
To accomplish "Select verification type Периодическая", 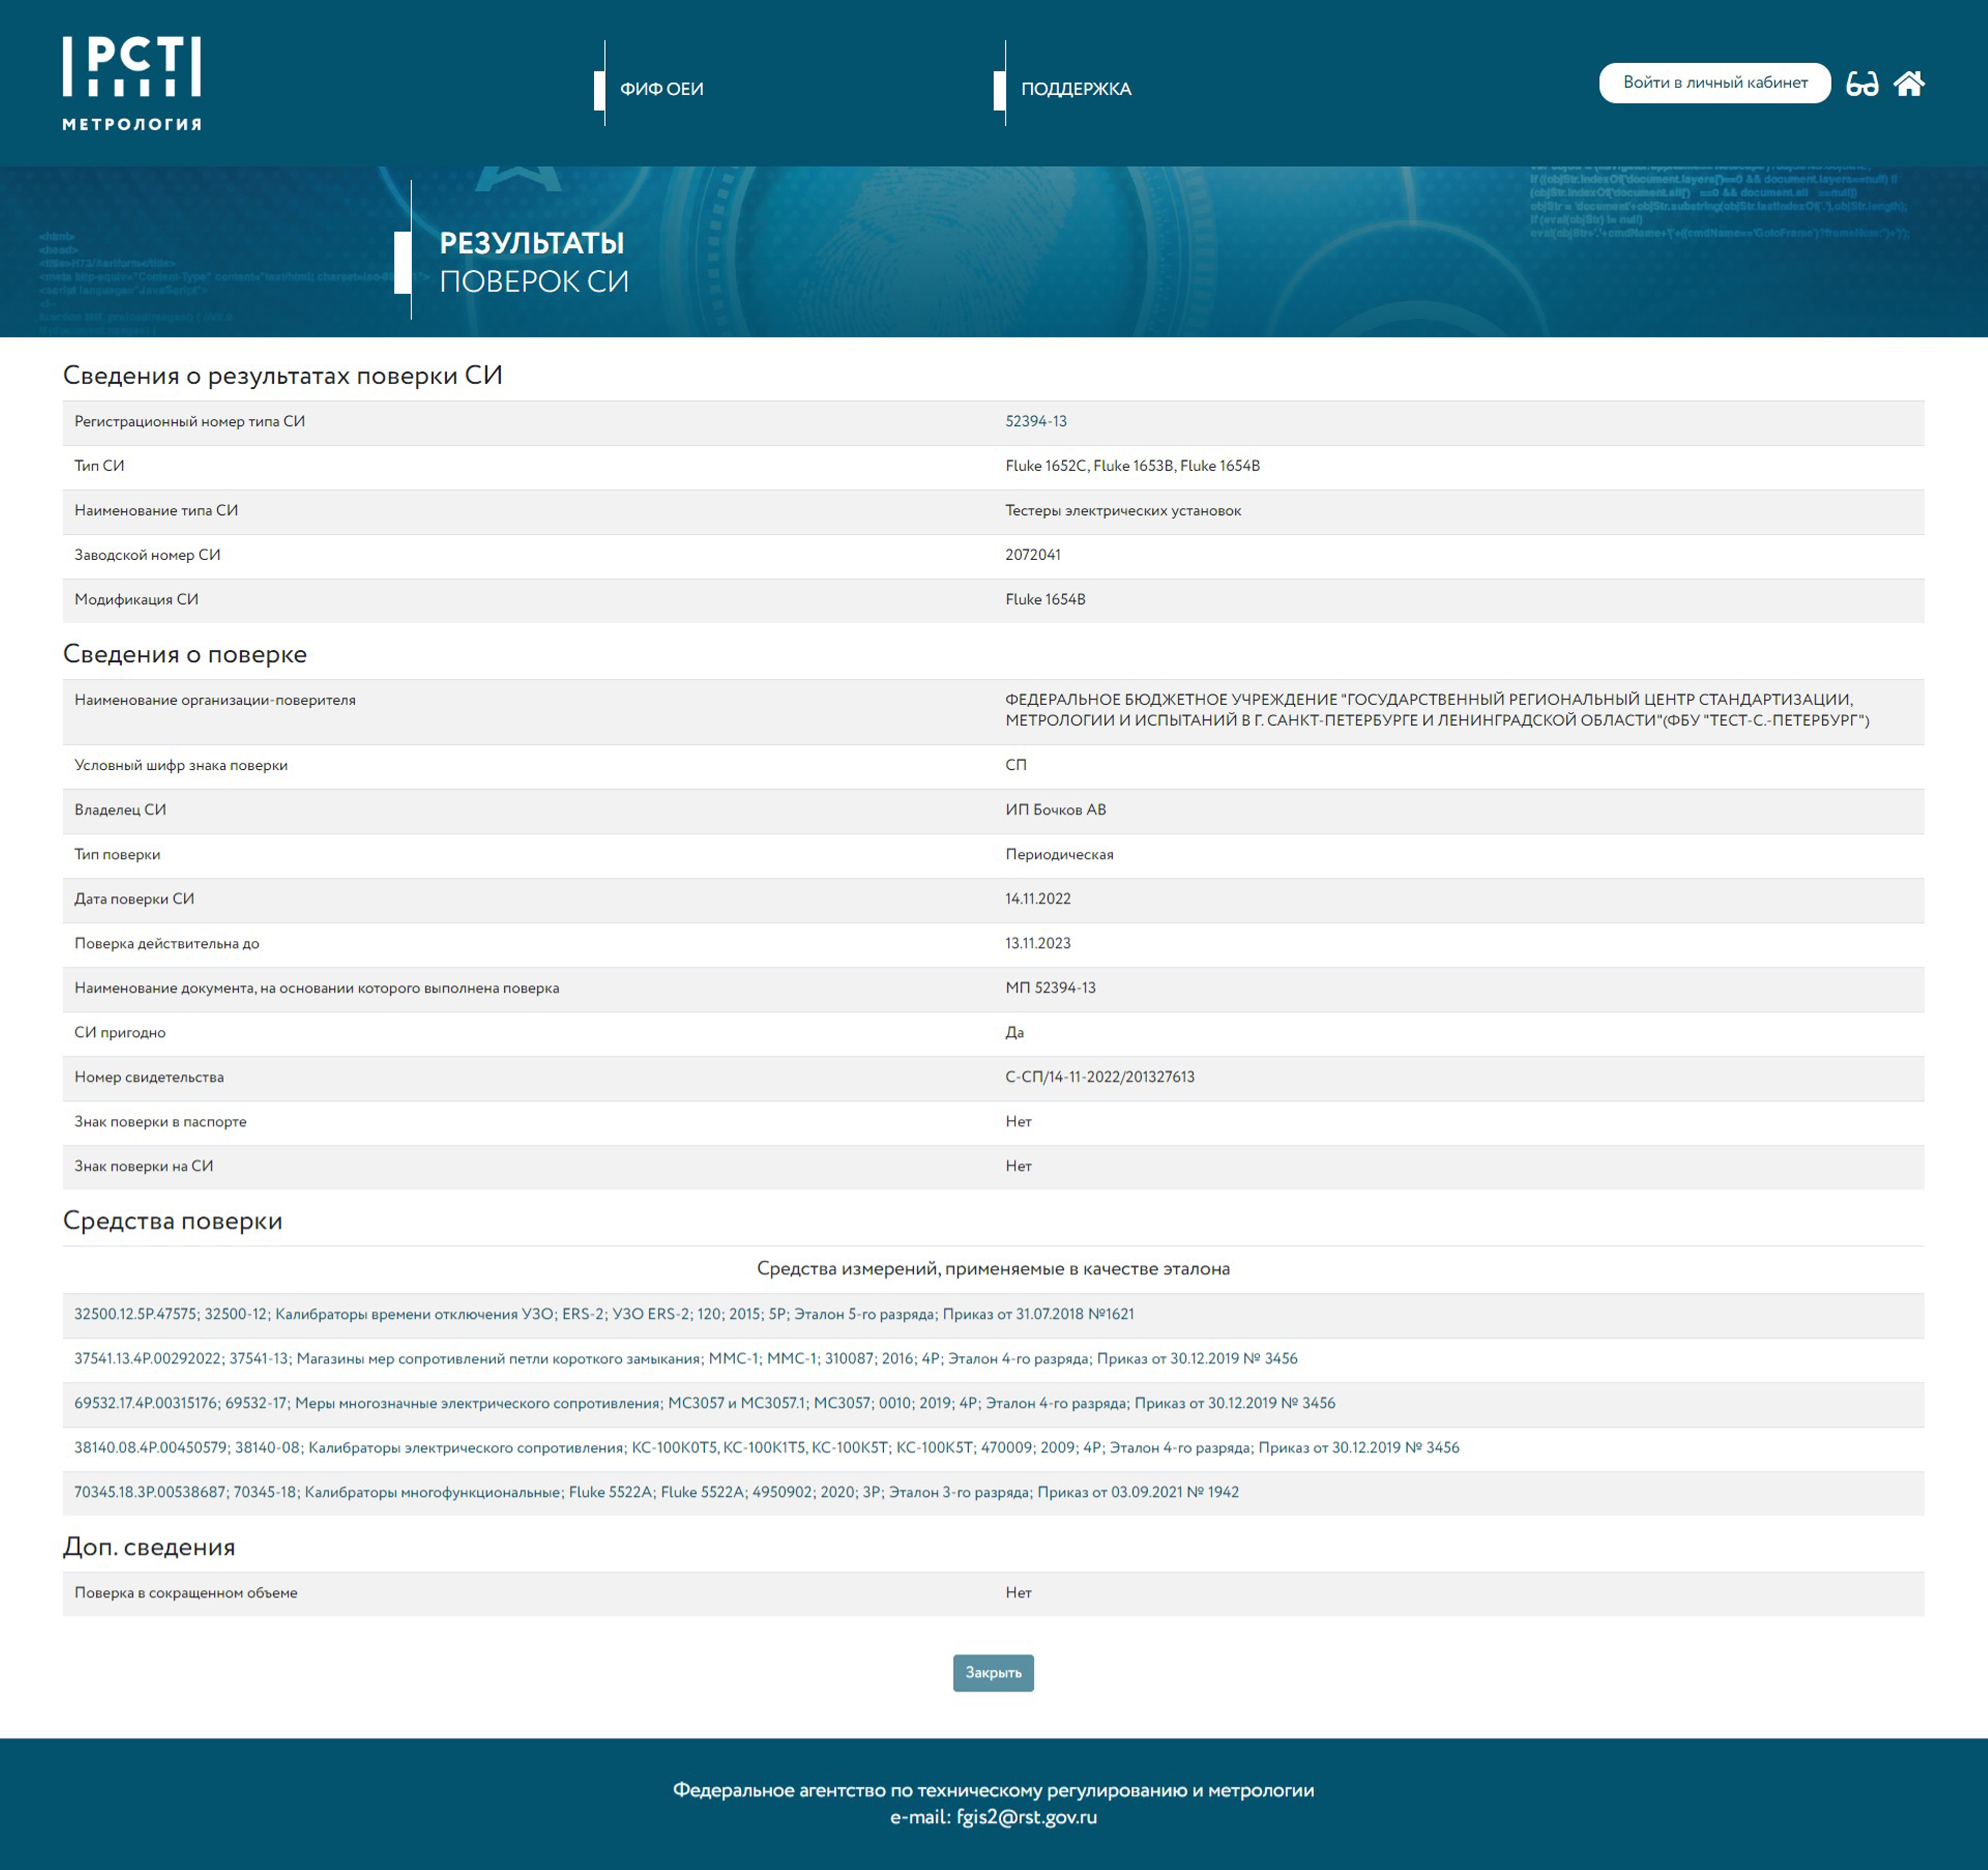I will pyautogui.click(x=1059, y=855).
